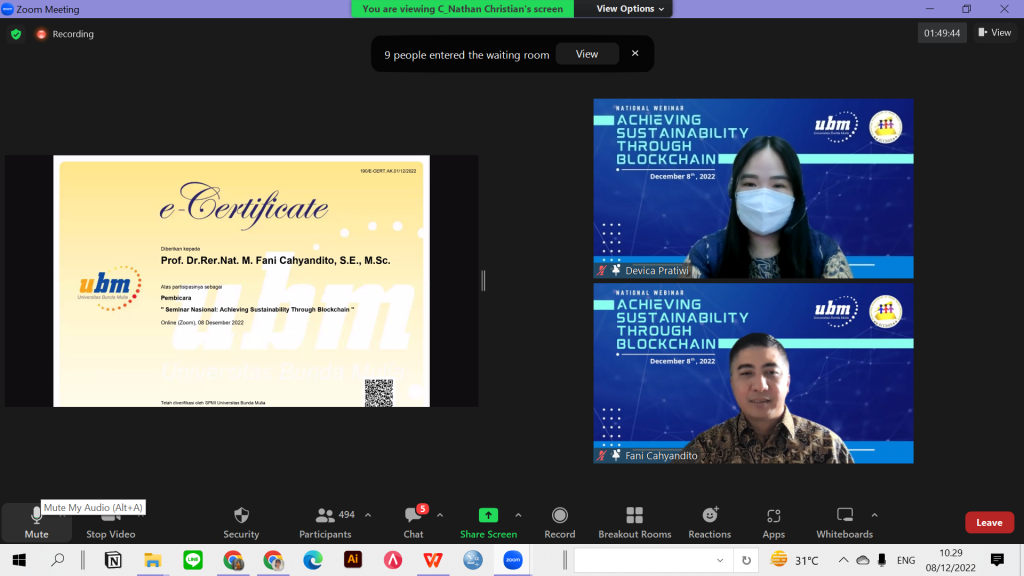The width and height of the screenshot is (1024, 576).
Task: Click the weather 31°C widget
Action: pos(794,560)
